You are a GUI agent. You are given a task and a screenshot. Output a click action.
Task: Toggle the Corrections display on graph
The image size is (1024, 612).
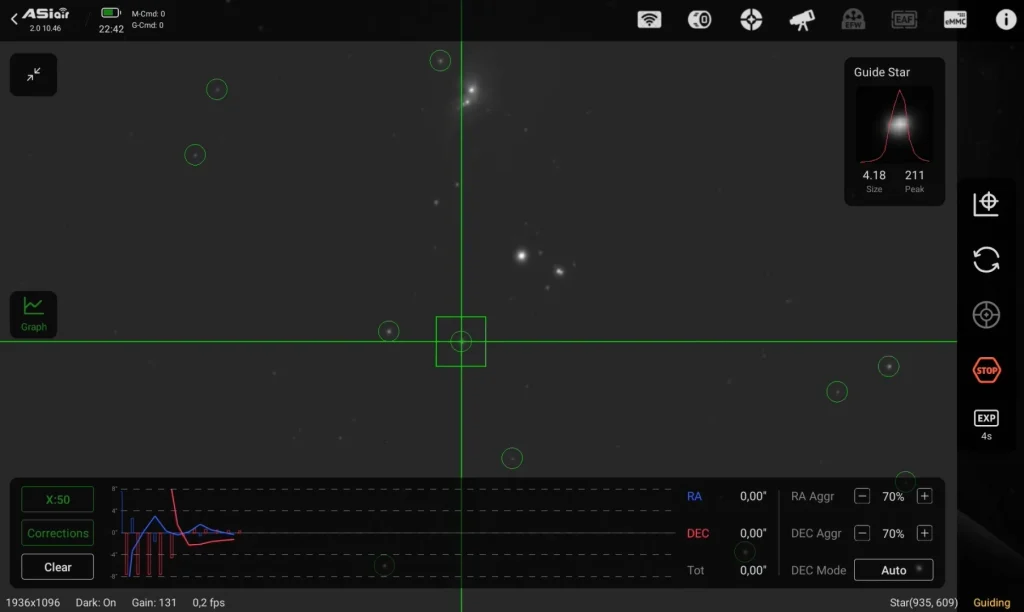click(58, 533)
